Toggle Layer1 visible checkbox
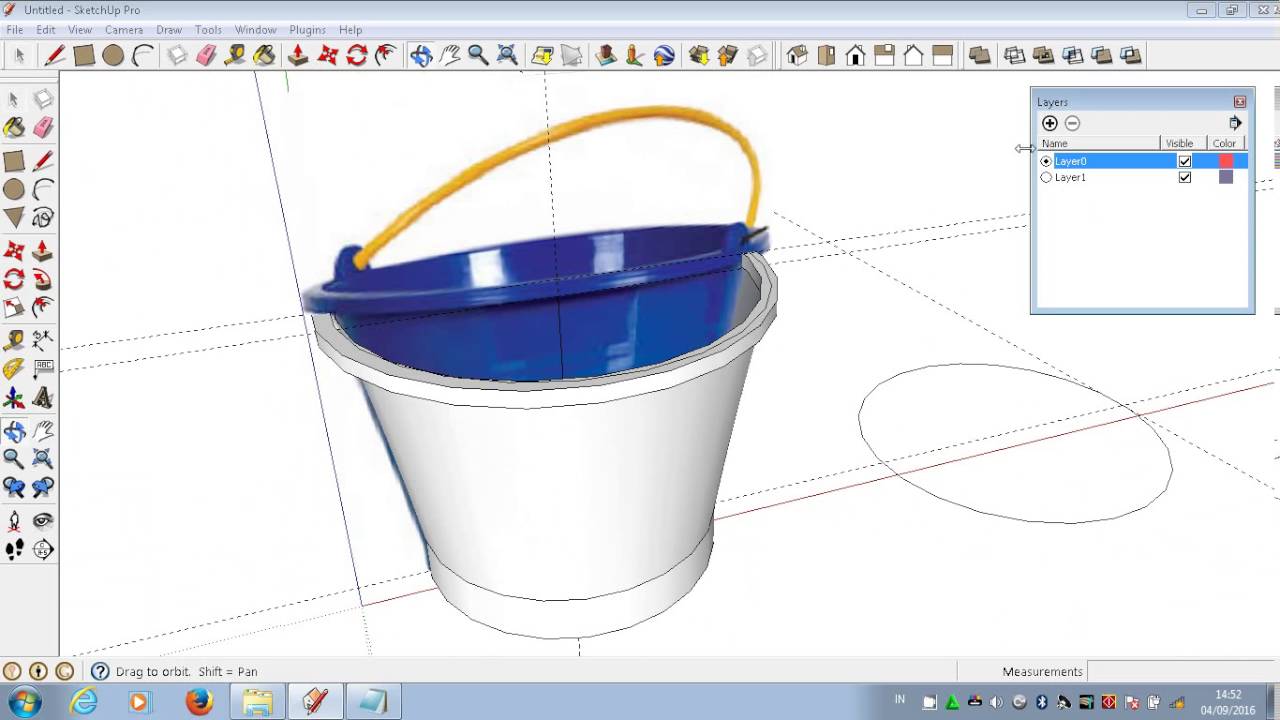This screenshot has width=1280, height=720. click(x=1185, y=177)
